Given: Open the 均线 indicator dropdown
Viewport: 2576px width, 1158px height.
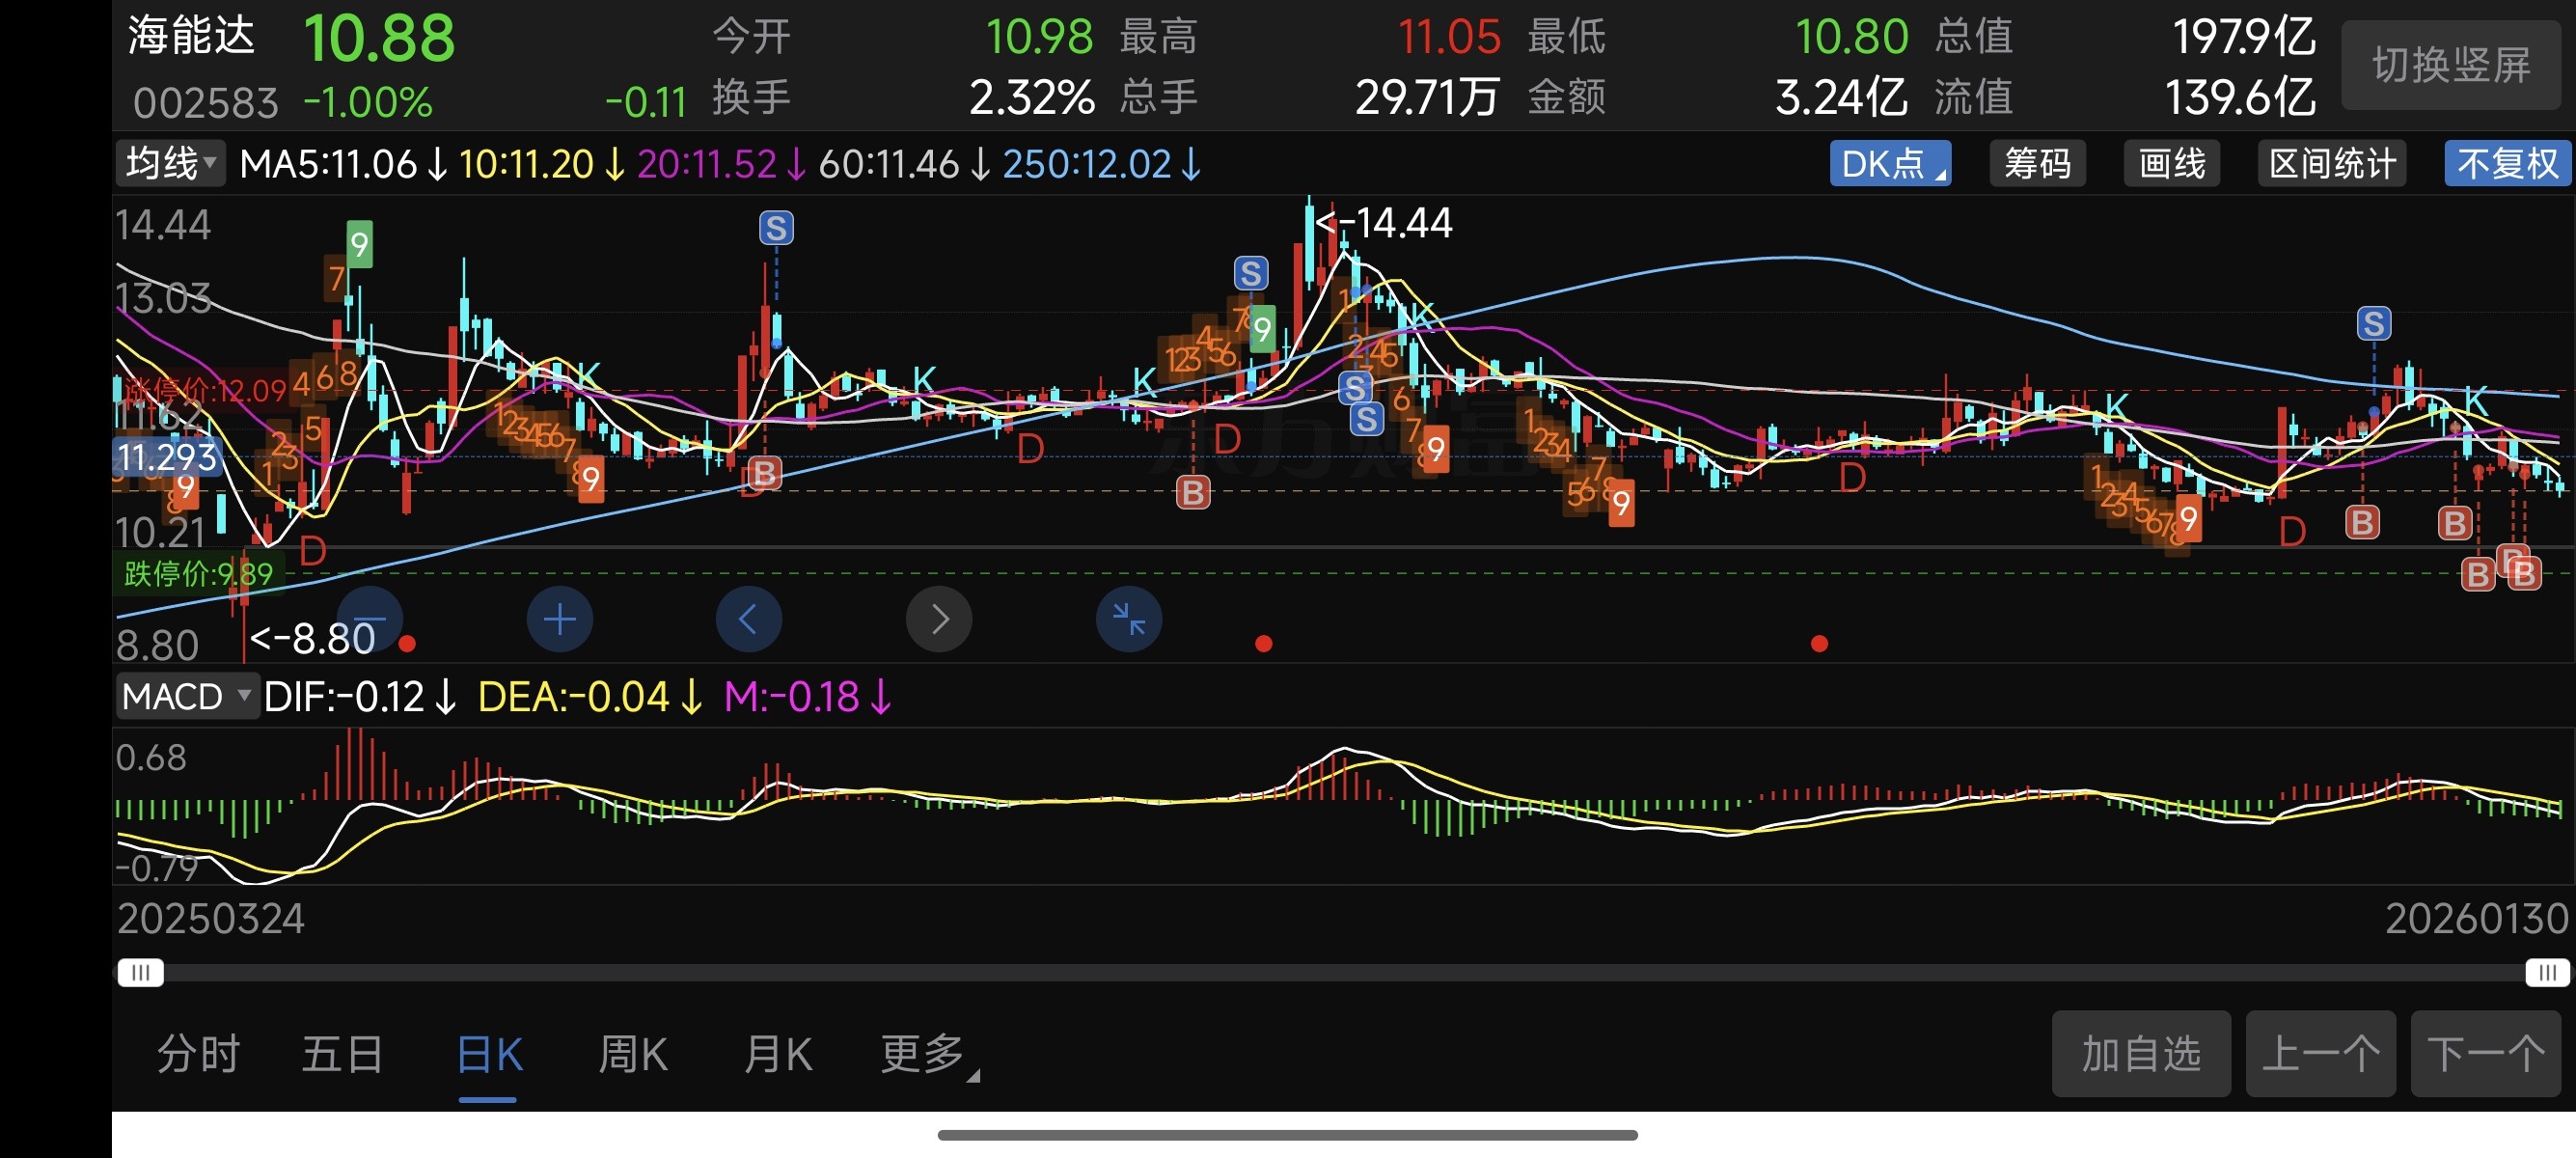Looking at the screenshot, I should [x=171, y=163].
